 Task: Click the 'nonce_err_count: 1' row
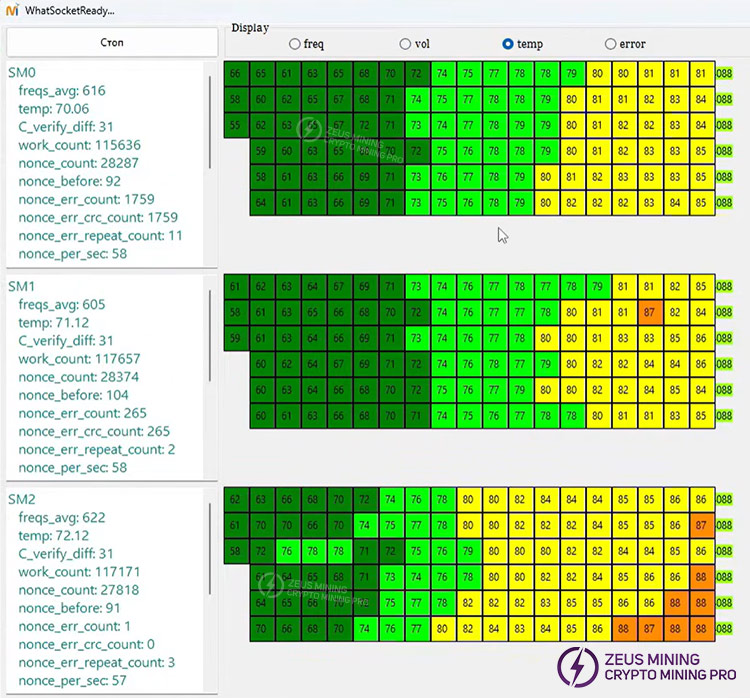pyautogui.click(x=74, y=627)
